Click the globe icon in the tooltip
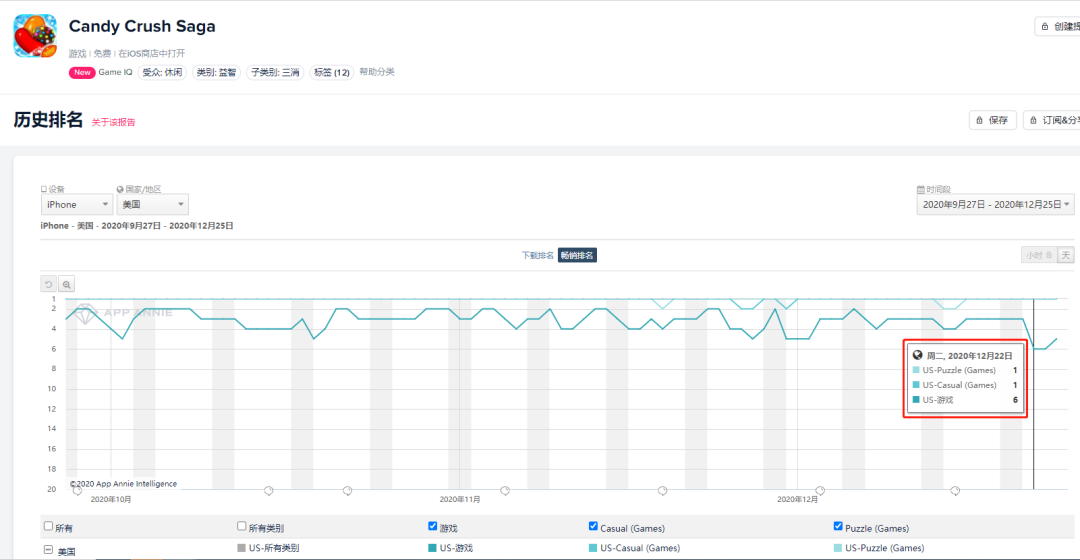Screen dimensions: 1080x560 [x=917, y=355]
